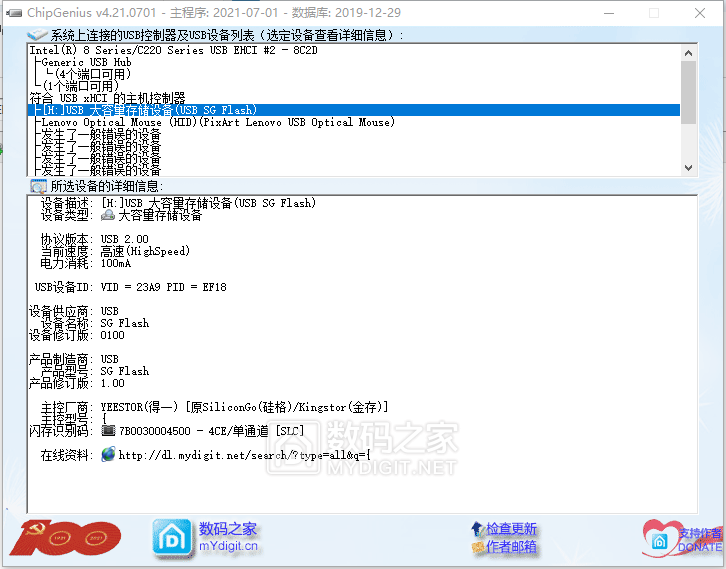The image size is (726, 569).
Task: Select the (1个端口可用) entry
Action: click(81, 86)
